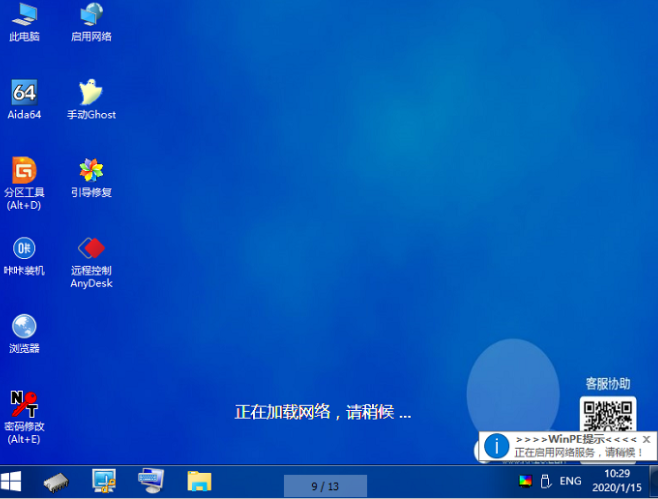Switch the ENG input language indicator
658x499 pixels.
pyautogui.click(x=570, y=482)
